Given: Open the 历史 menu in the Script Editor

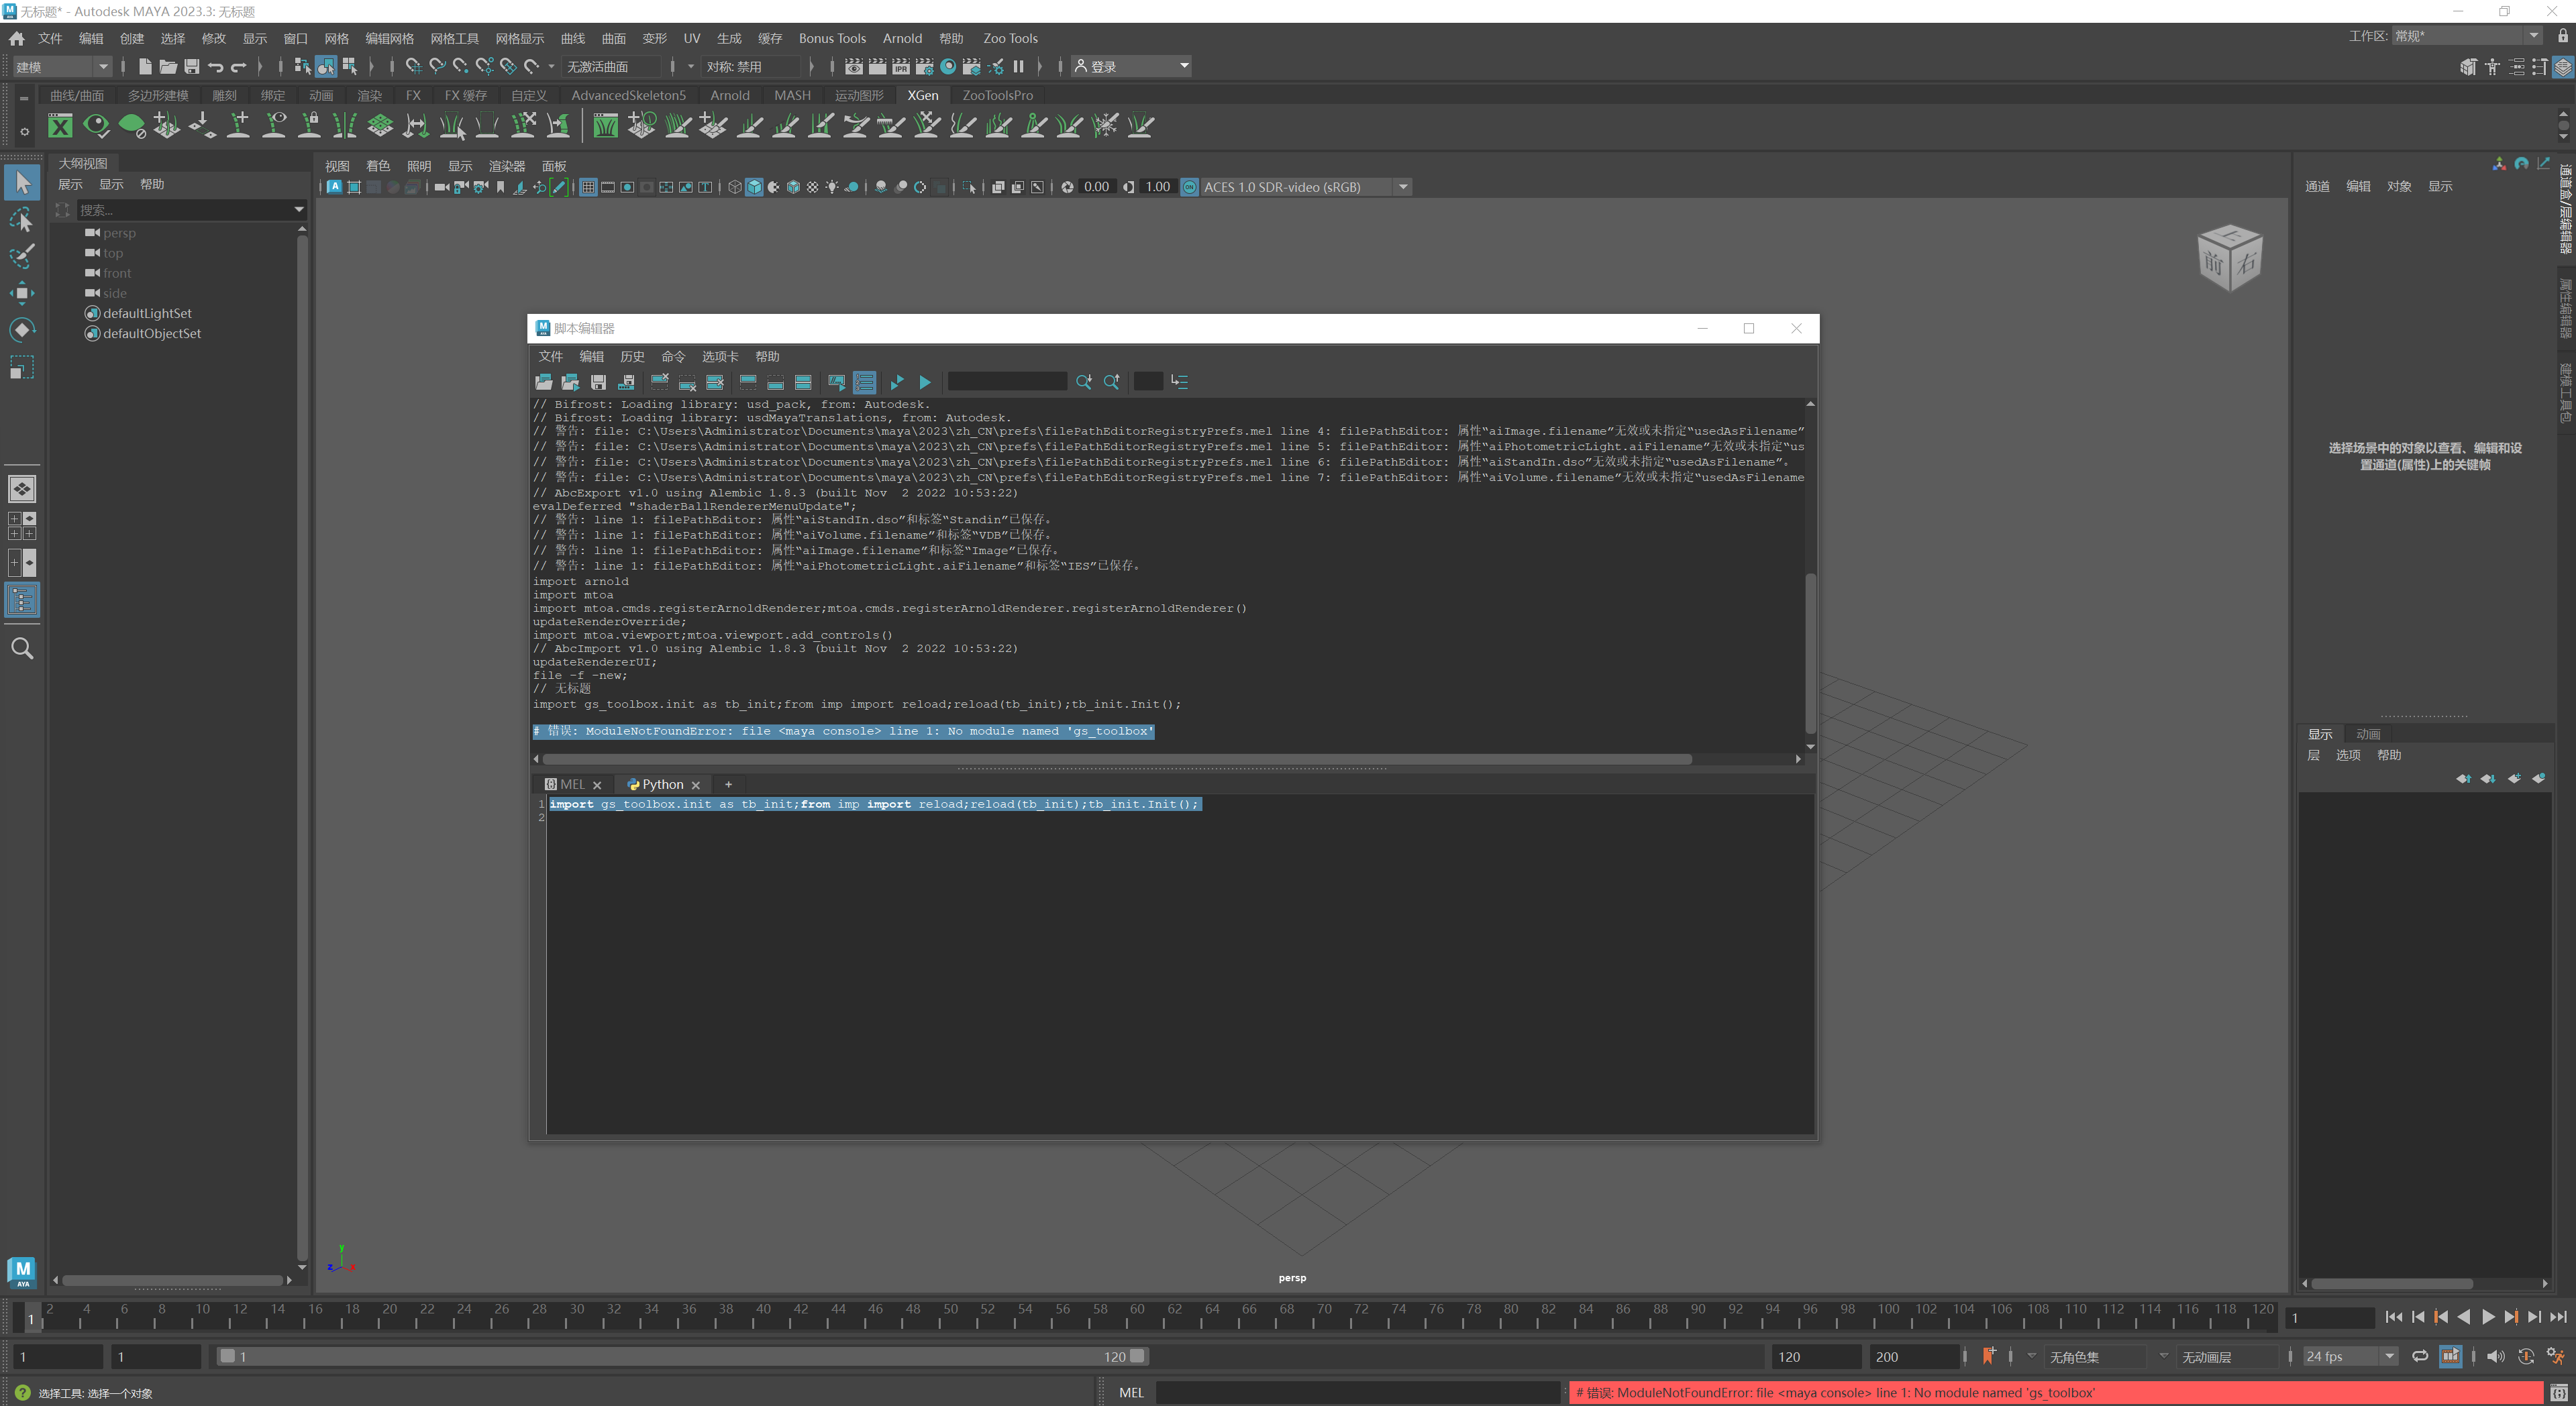Looking at the screenshot, I should (x=632, y=357).
